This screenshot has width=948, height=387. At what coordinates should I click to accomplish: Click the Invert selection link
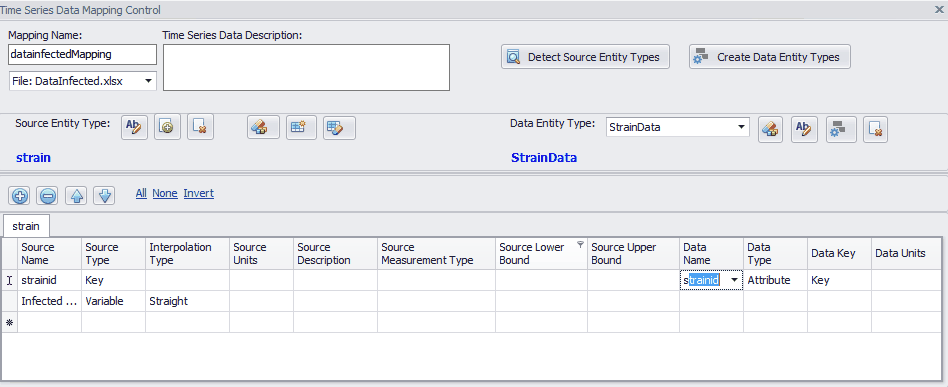click(198, 194)
